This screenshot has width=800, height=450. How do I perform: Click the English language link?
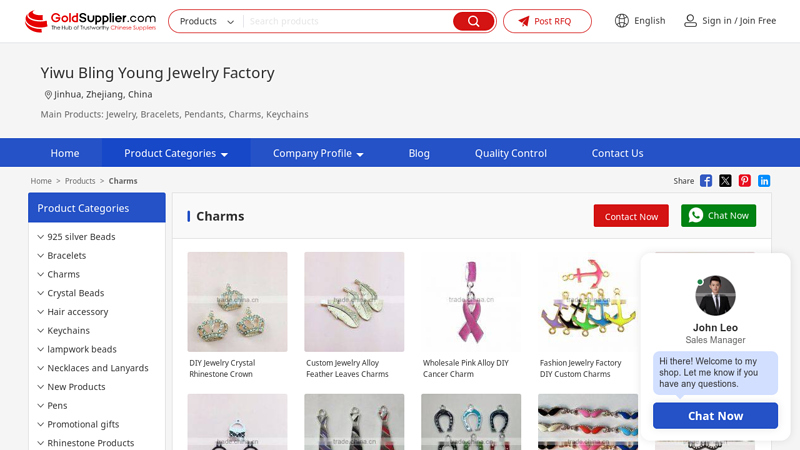click(x=649, y=20)
